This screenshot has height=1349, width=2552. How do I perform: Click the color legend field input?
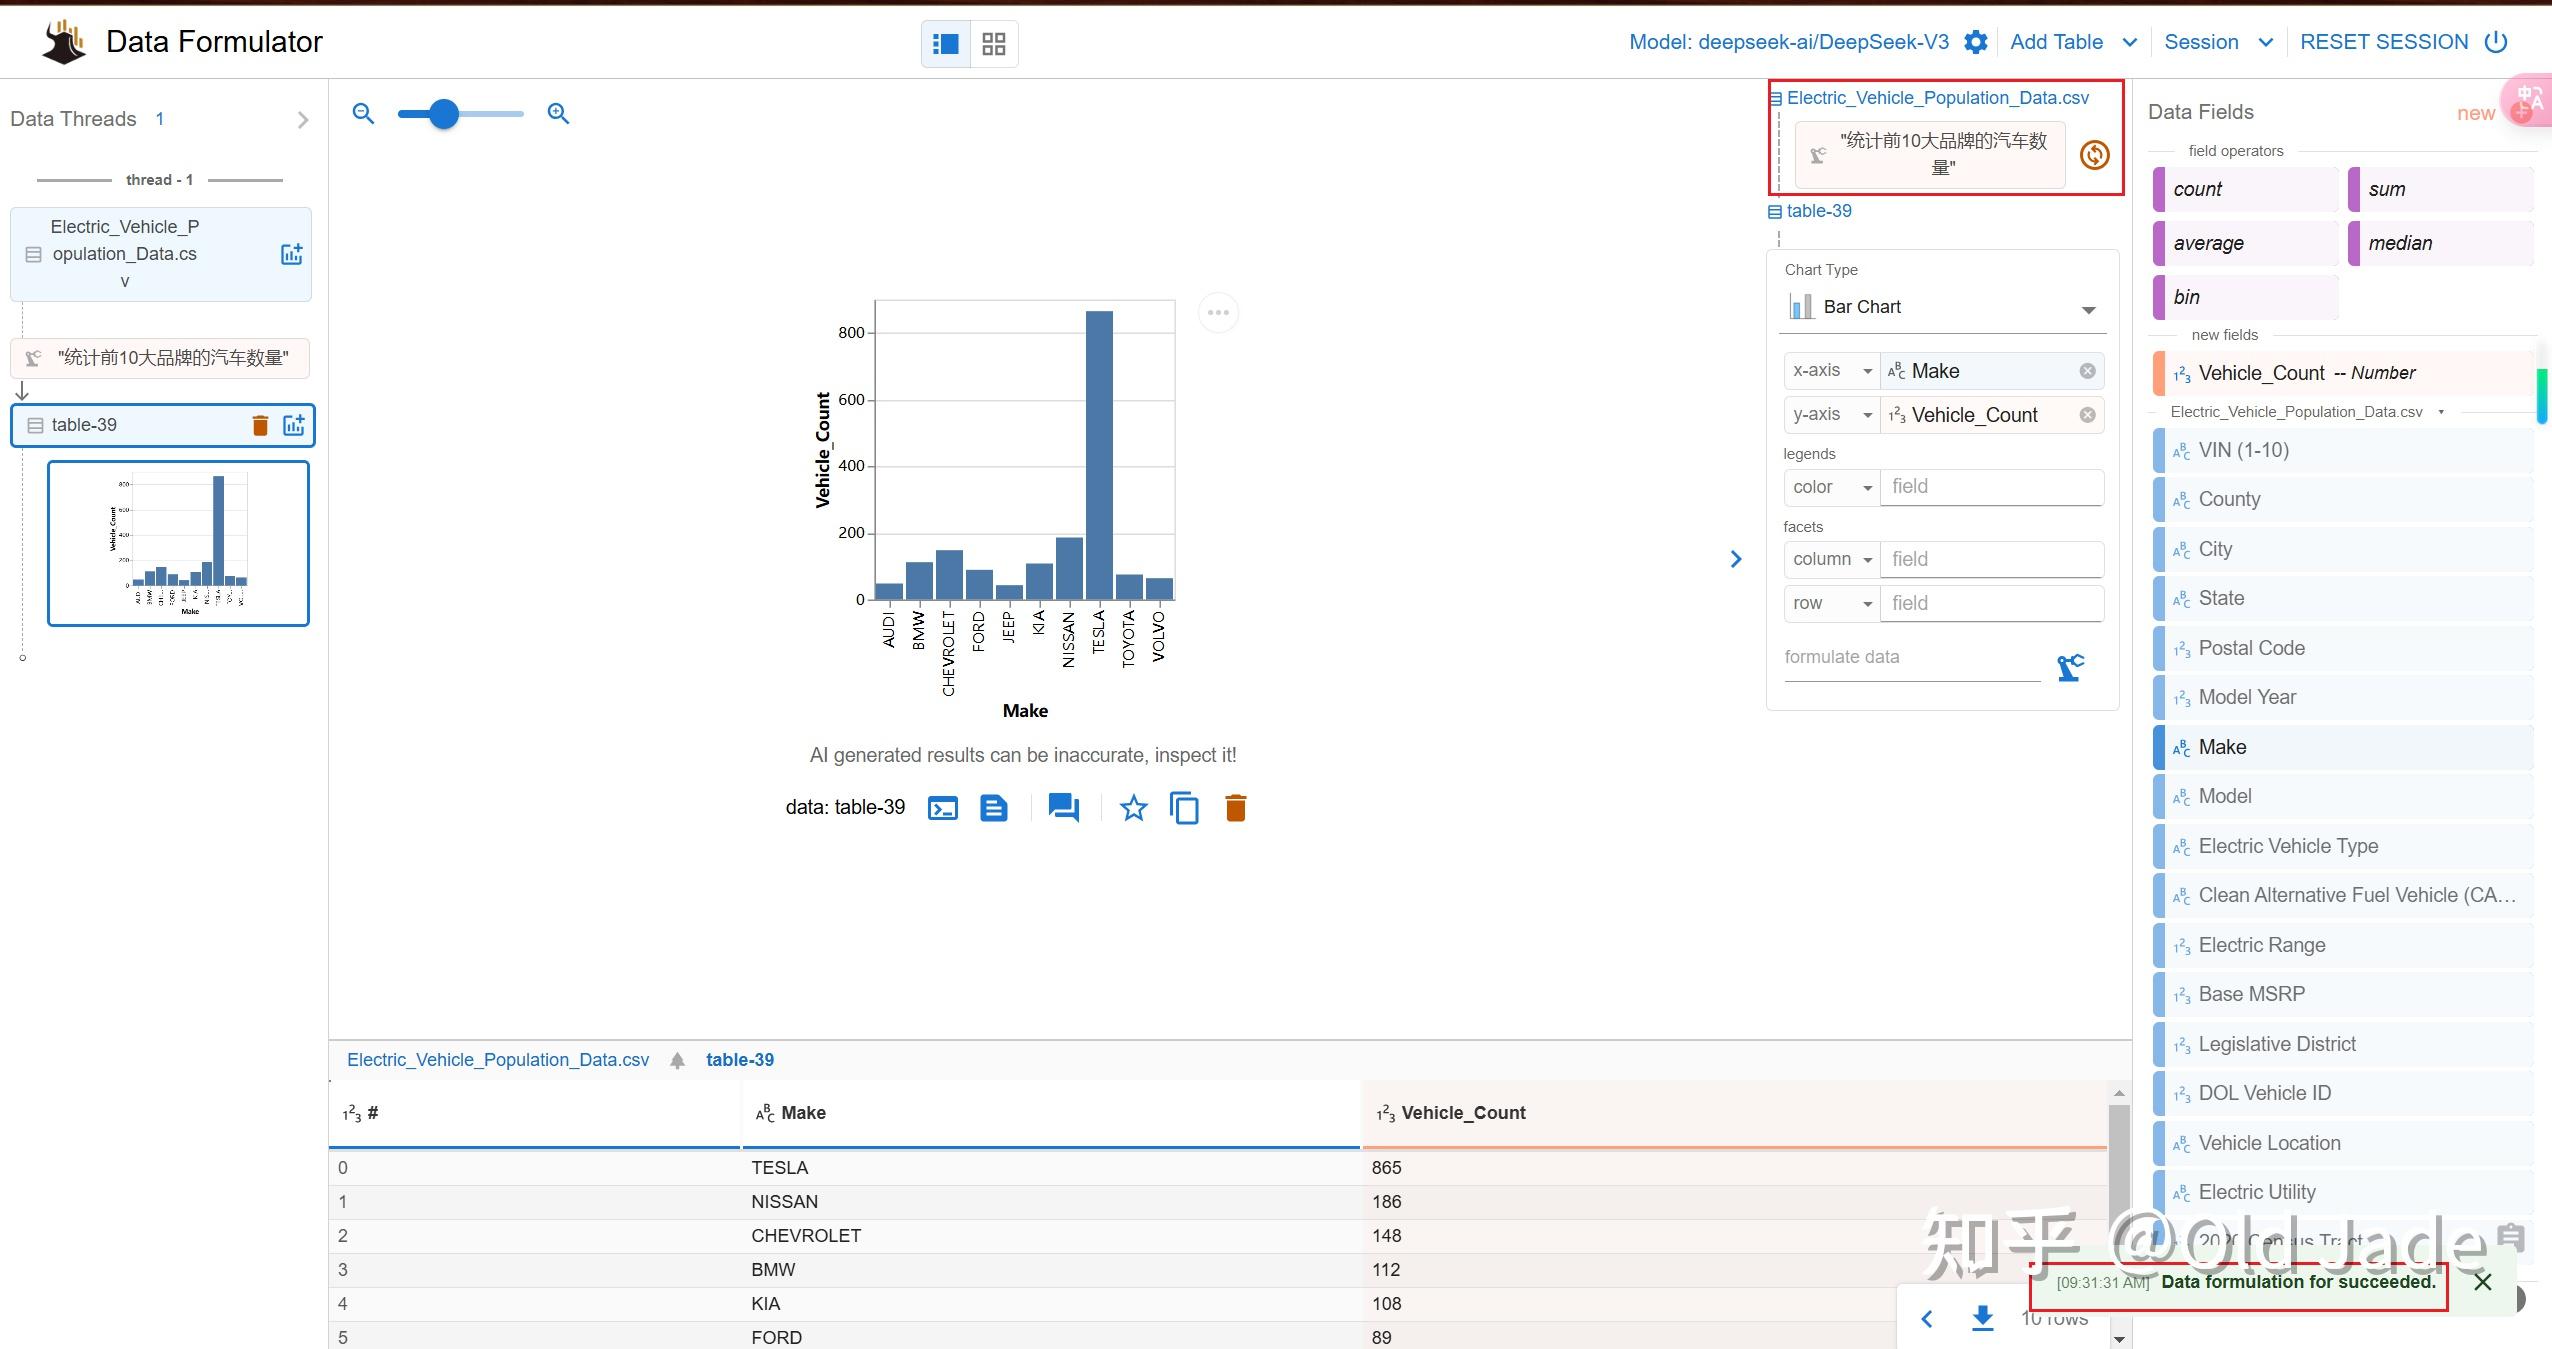pyautogui.click(x=1990, y=487)
